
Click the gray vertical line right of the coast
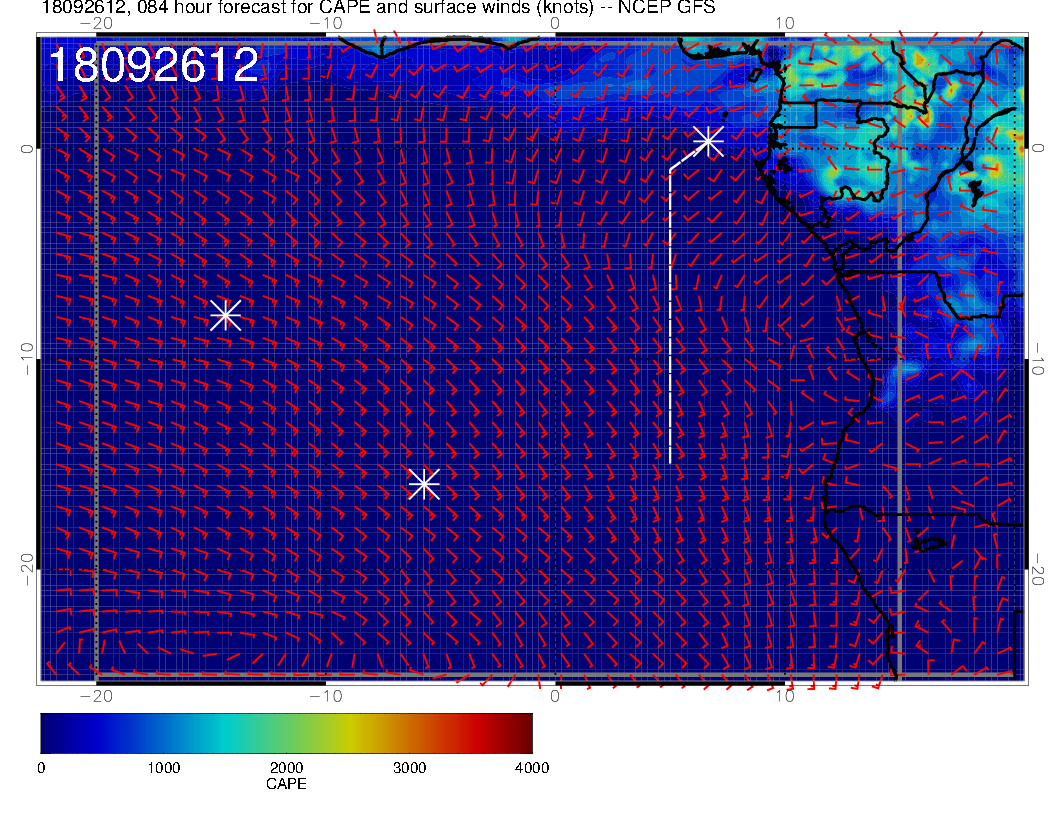(x=900, y=420)
